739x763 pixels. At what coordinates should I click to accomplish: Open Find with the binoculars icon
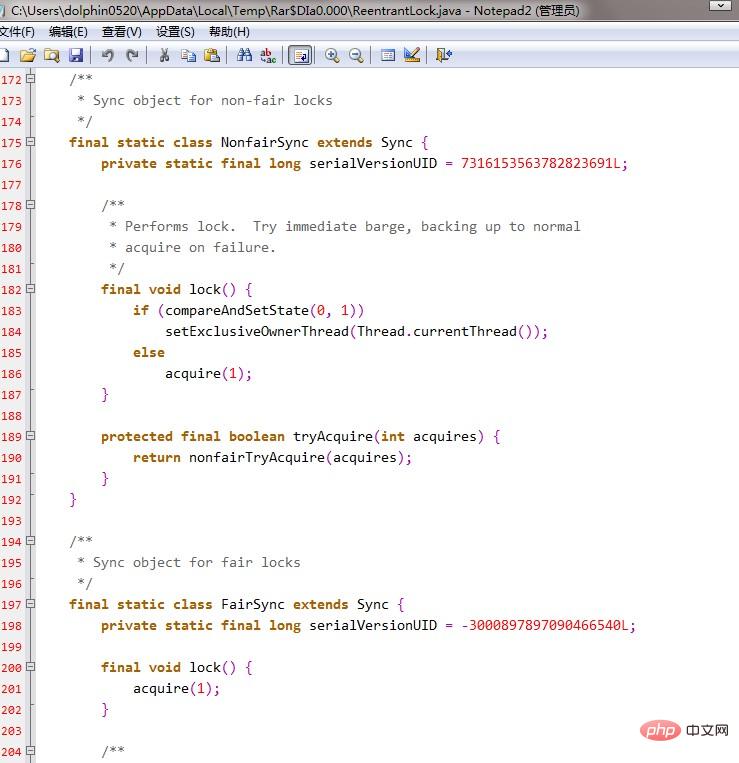pos(244,55)
